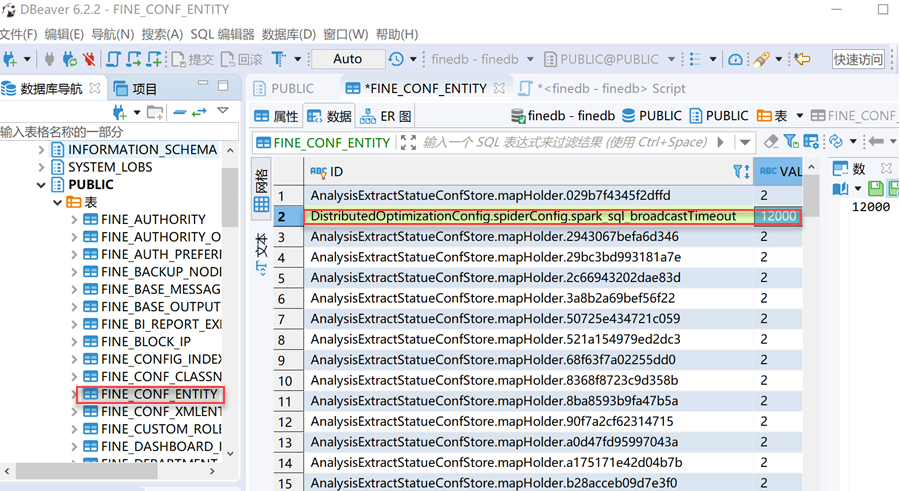Switch to text view (文本) side button

(261, 254)
